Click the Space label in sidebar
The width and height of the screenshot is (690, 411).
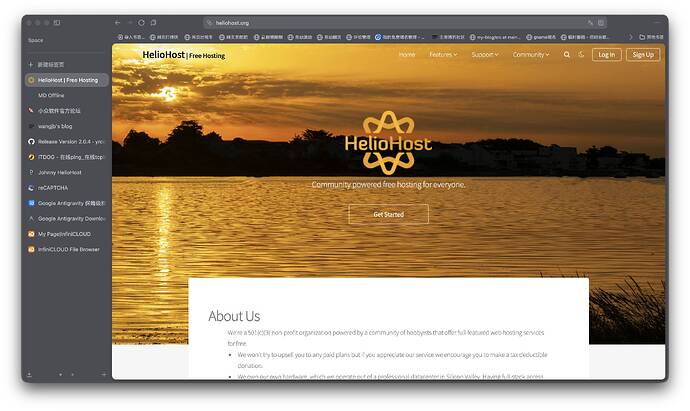coord(36,40)
